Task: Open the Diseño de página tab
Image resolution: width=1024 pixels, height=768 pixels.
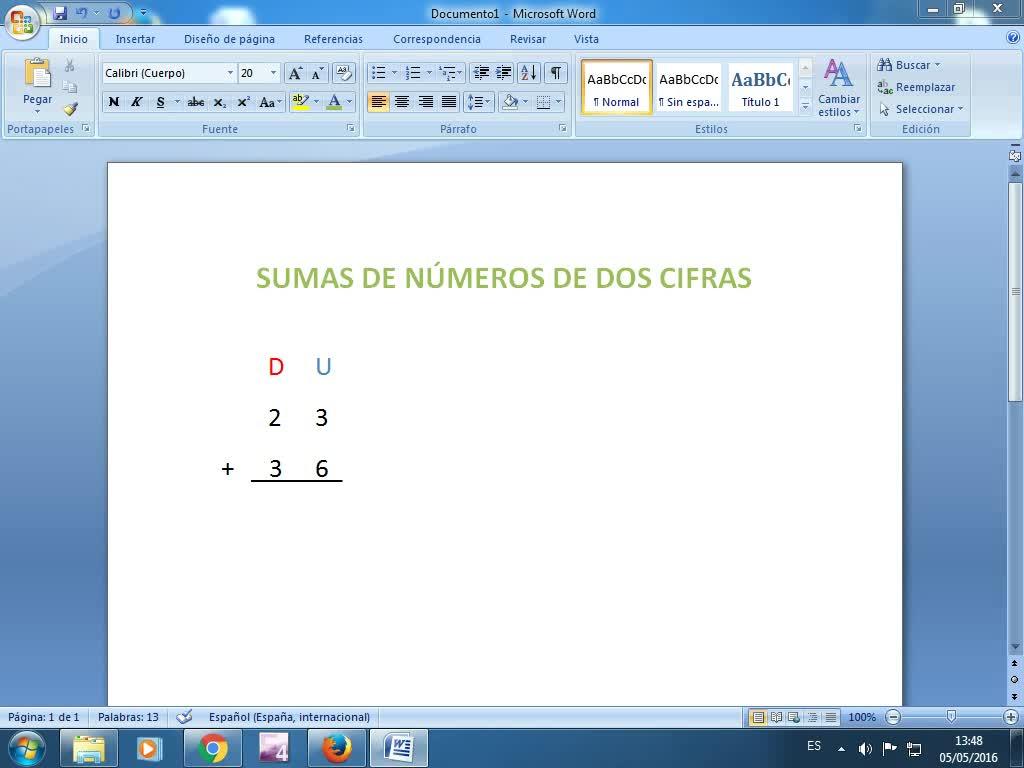Action: pos(229,39)
